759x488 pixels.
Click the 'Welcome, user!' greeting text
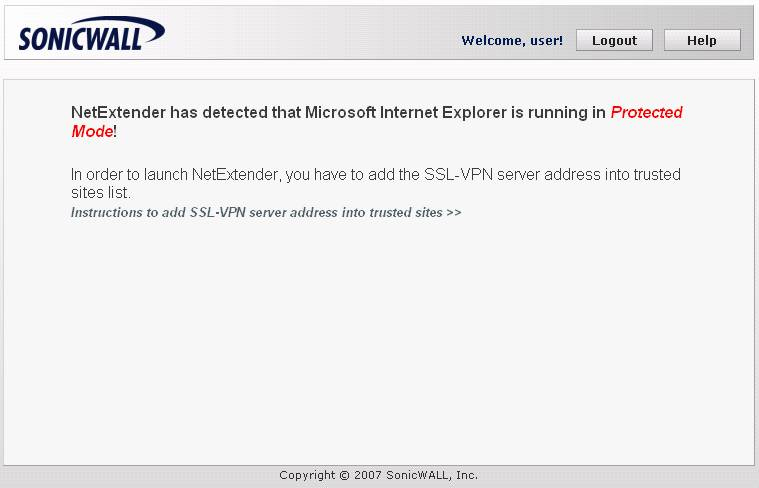click(512, 40)
